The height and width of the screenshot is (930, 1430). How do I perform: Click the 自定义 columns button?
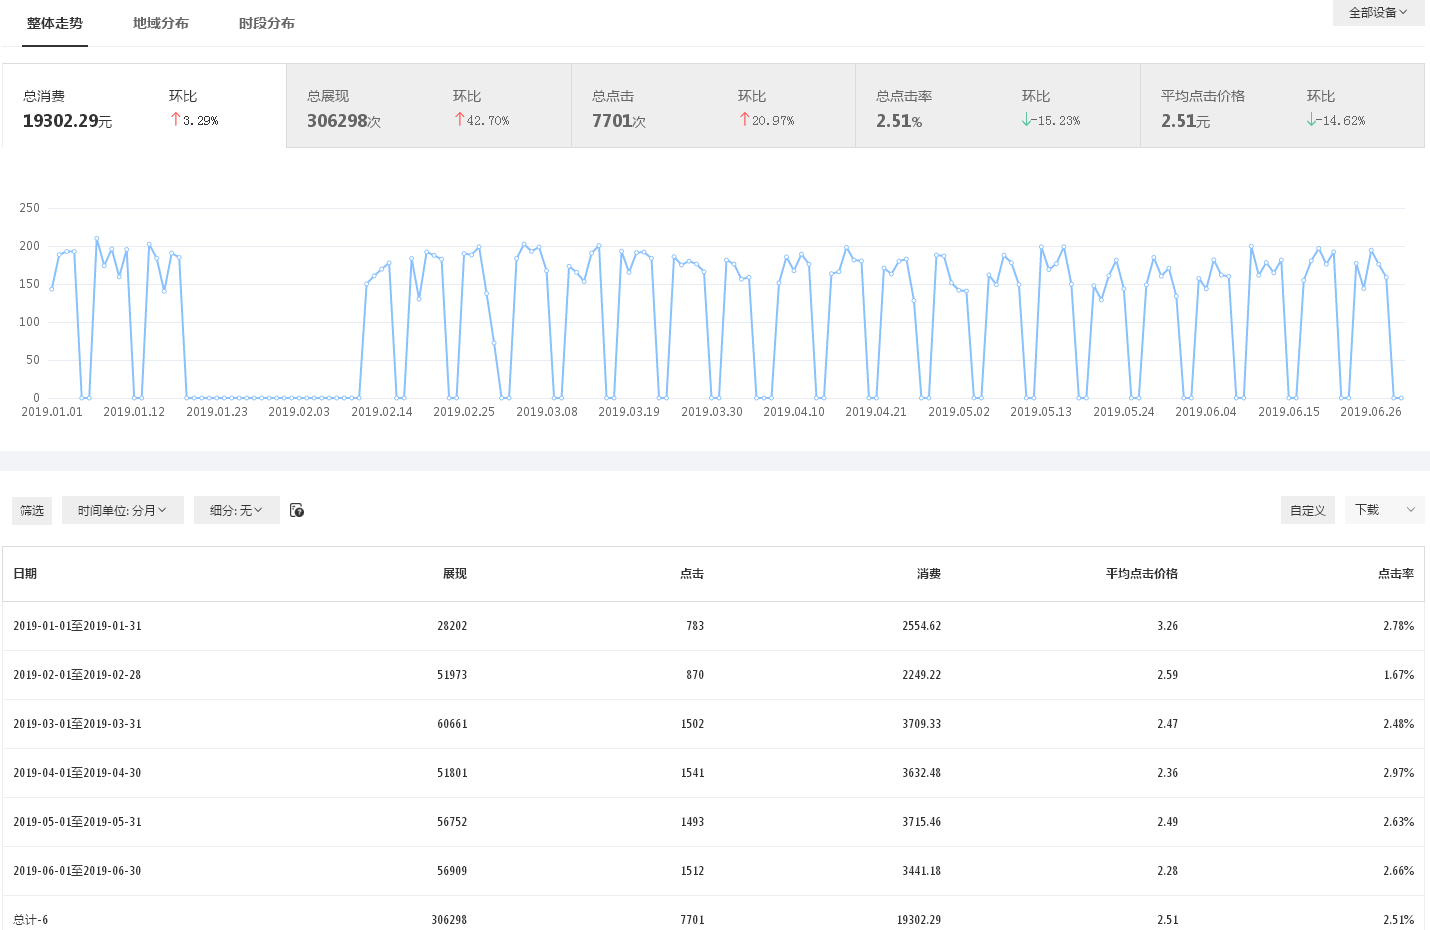pos(1307,510)
